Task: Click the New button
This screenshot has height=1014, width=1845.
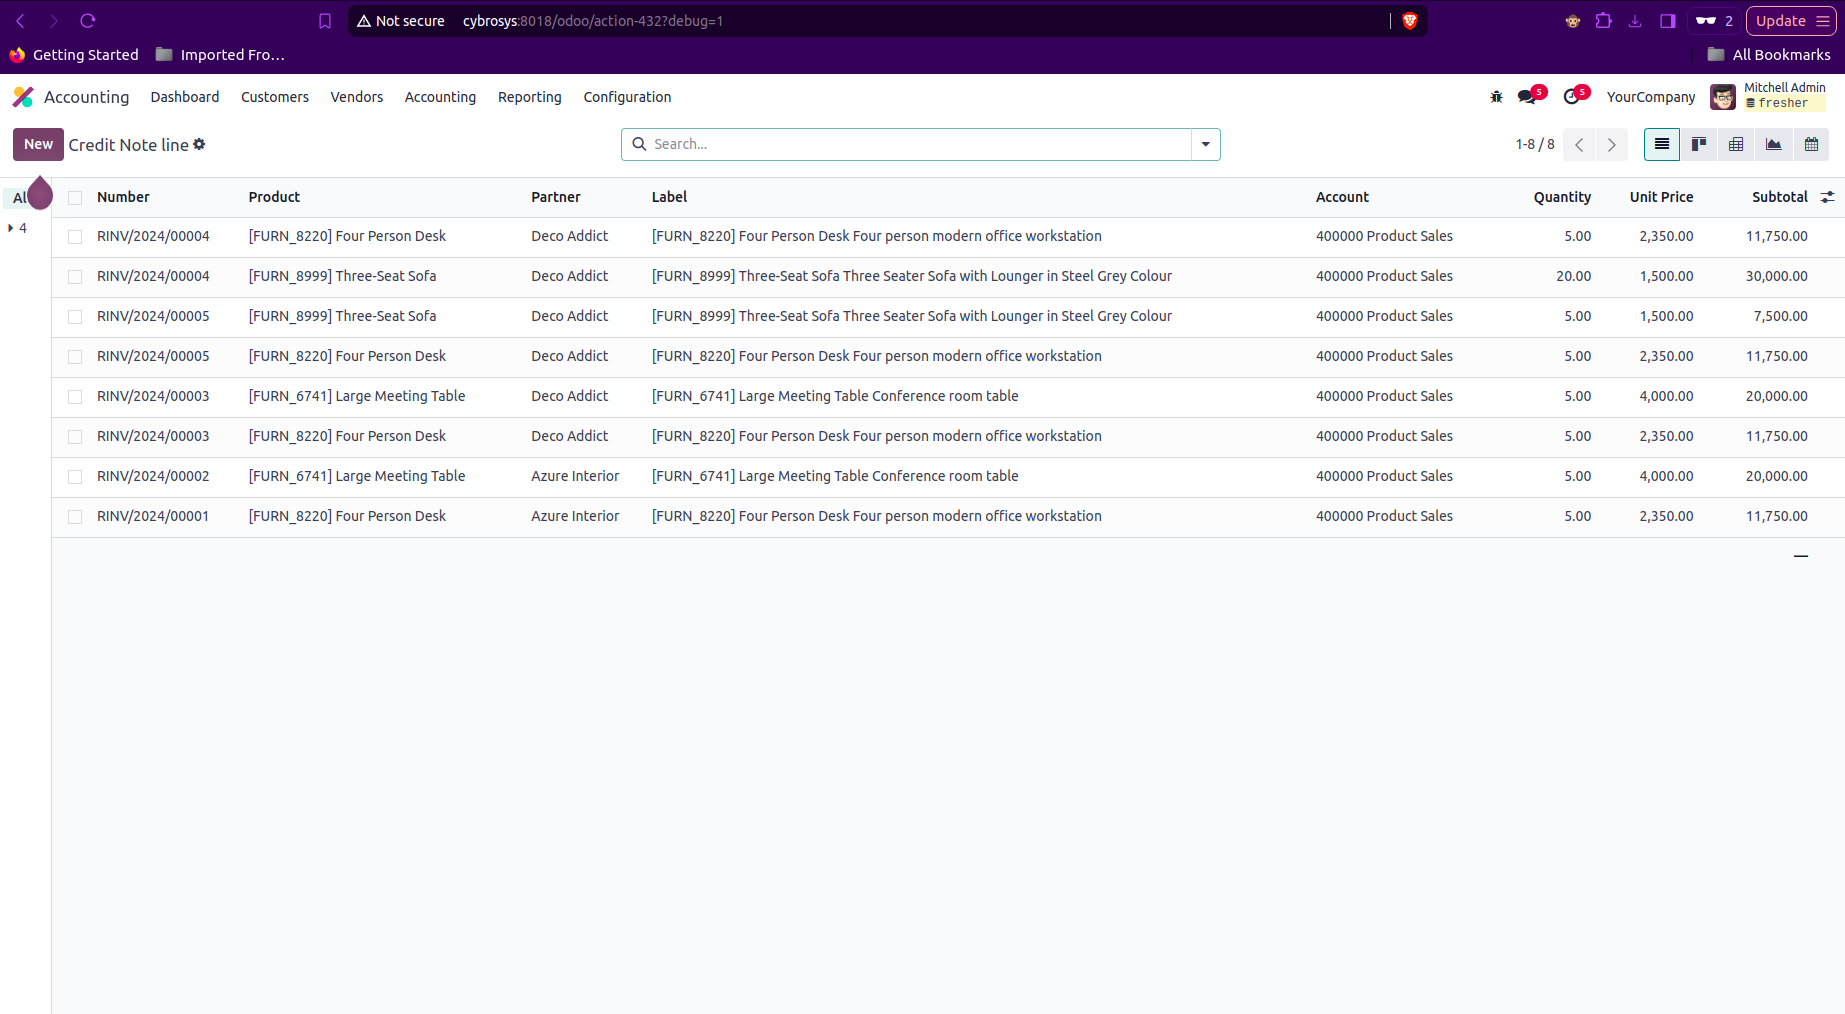Action: click(38, 144)
